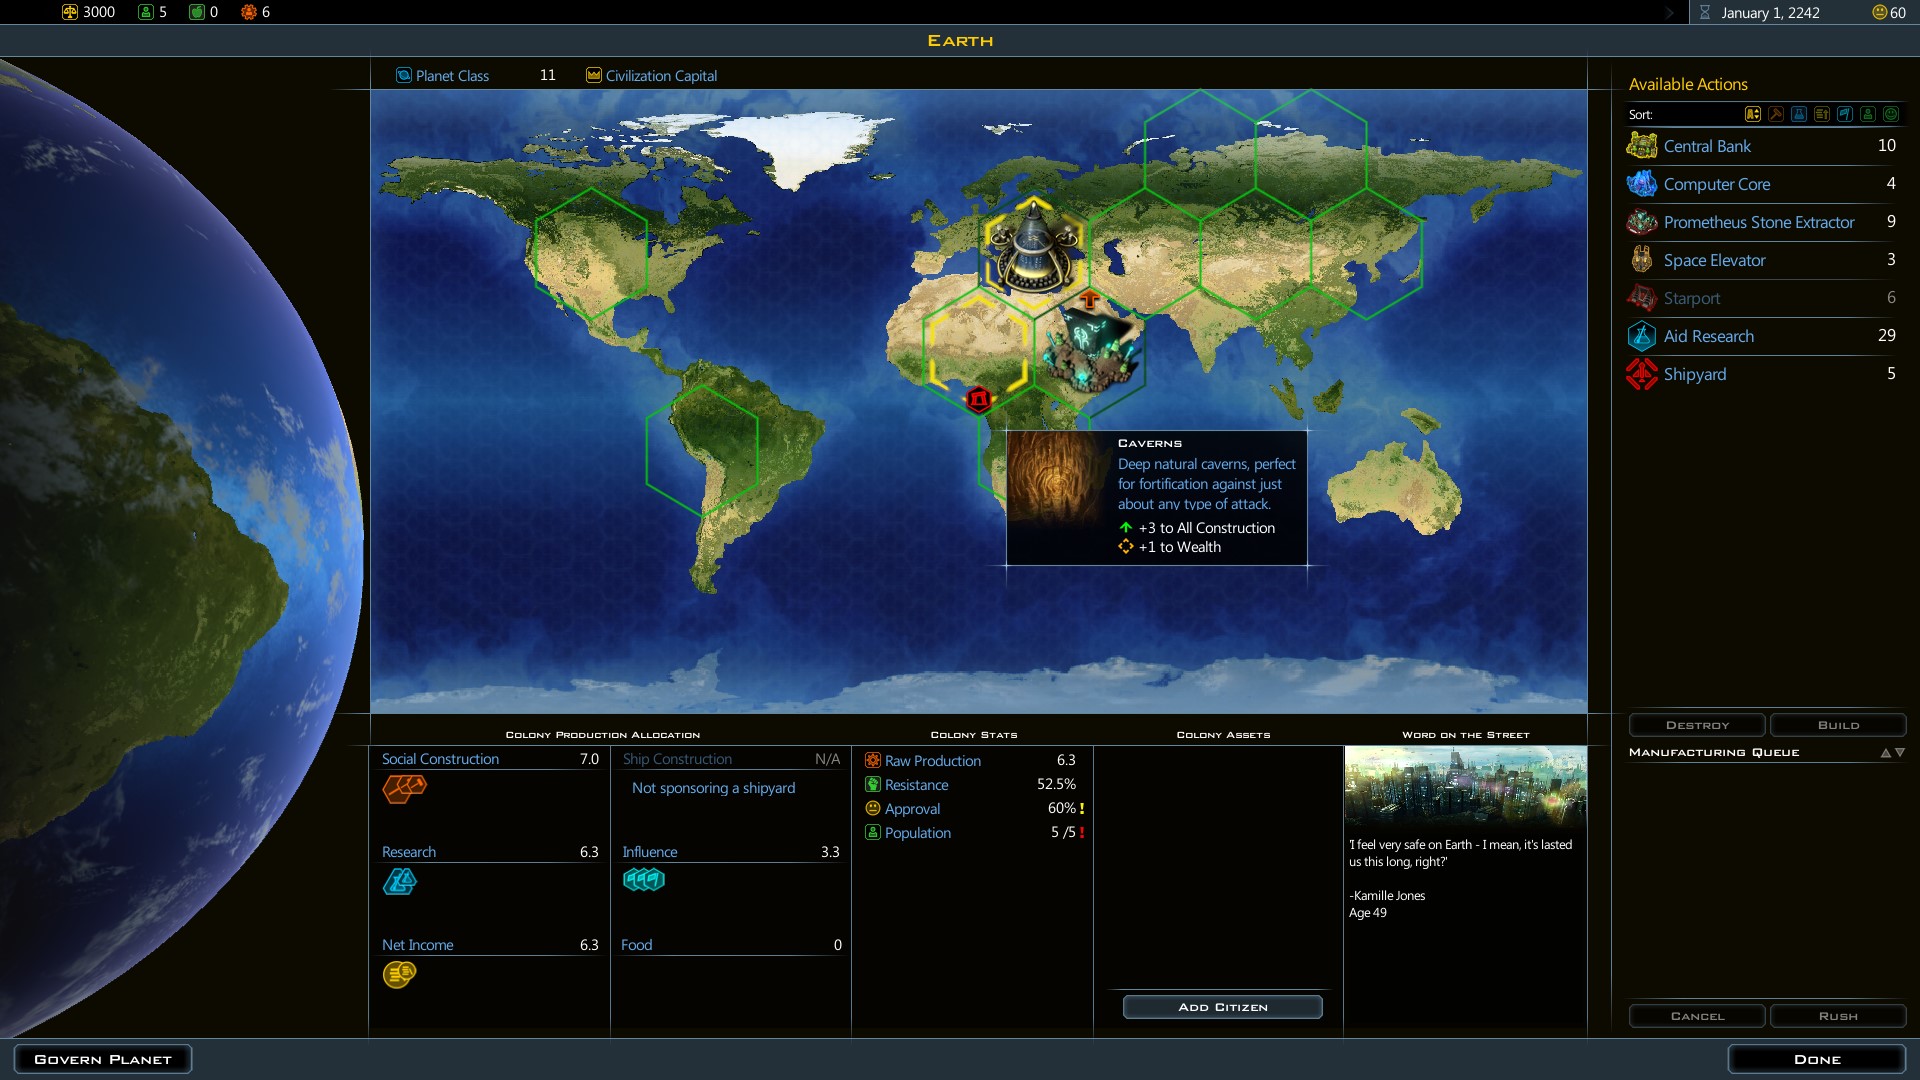
Task: Sort actions by population person icon
Action: tap(1868, 114)
